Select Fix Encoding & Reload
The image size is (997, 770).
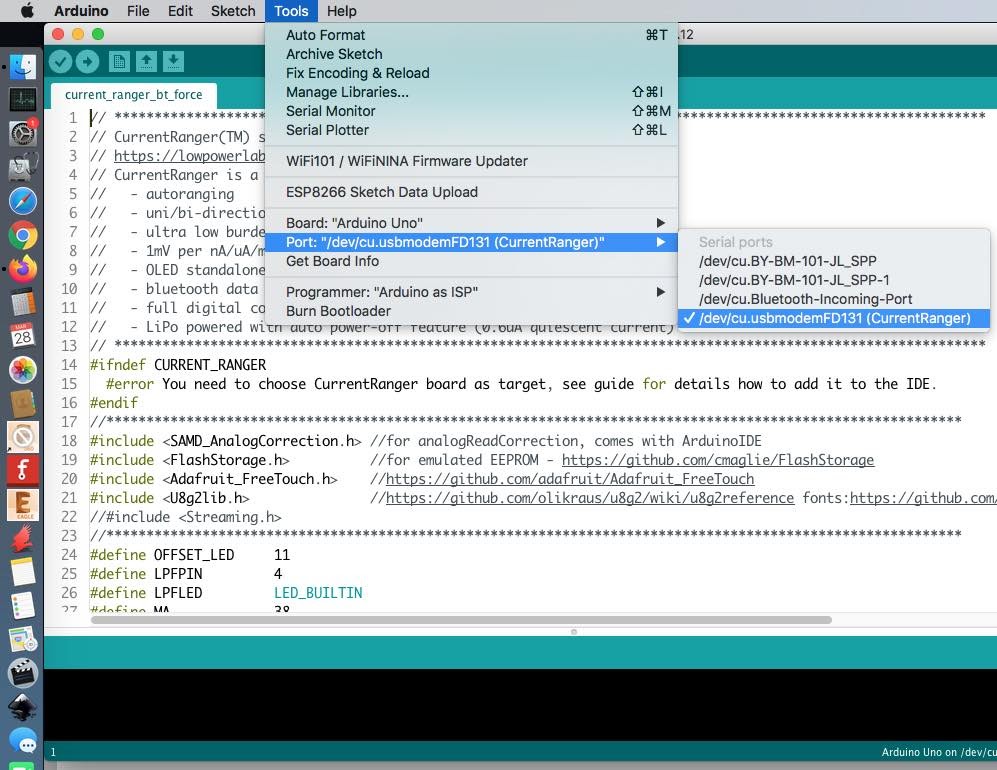pyautogui.click(x=471, y=73)
